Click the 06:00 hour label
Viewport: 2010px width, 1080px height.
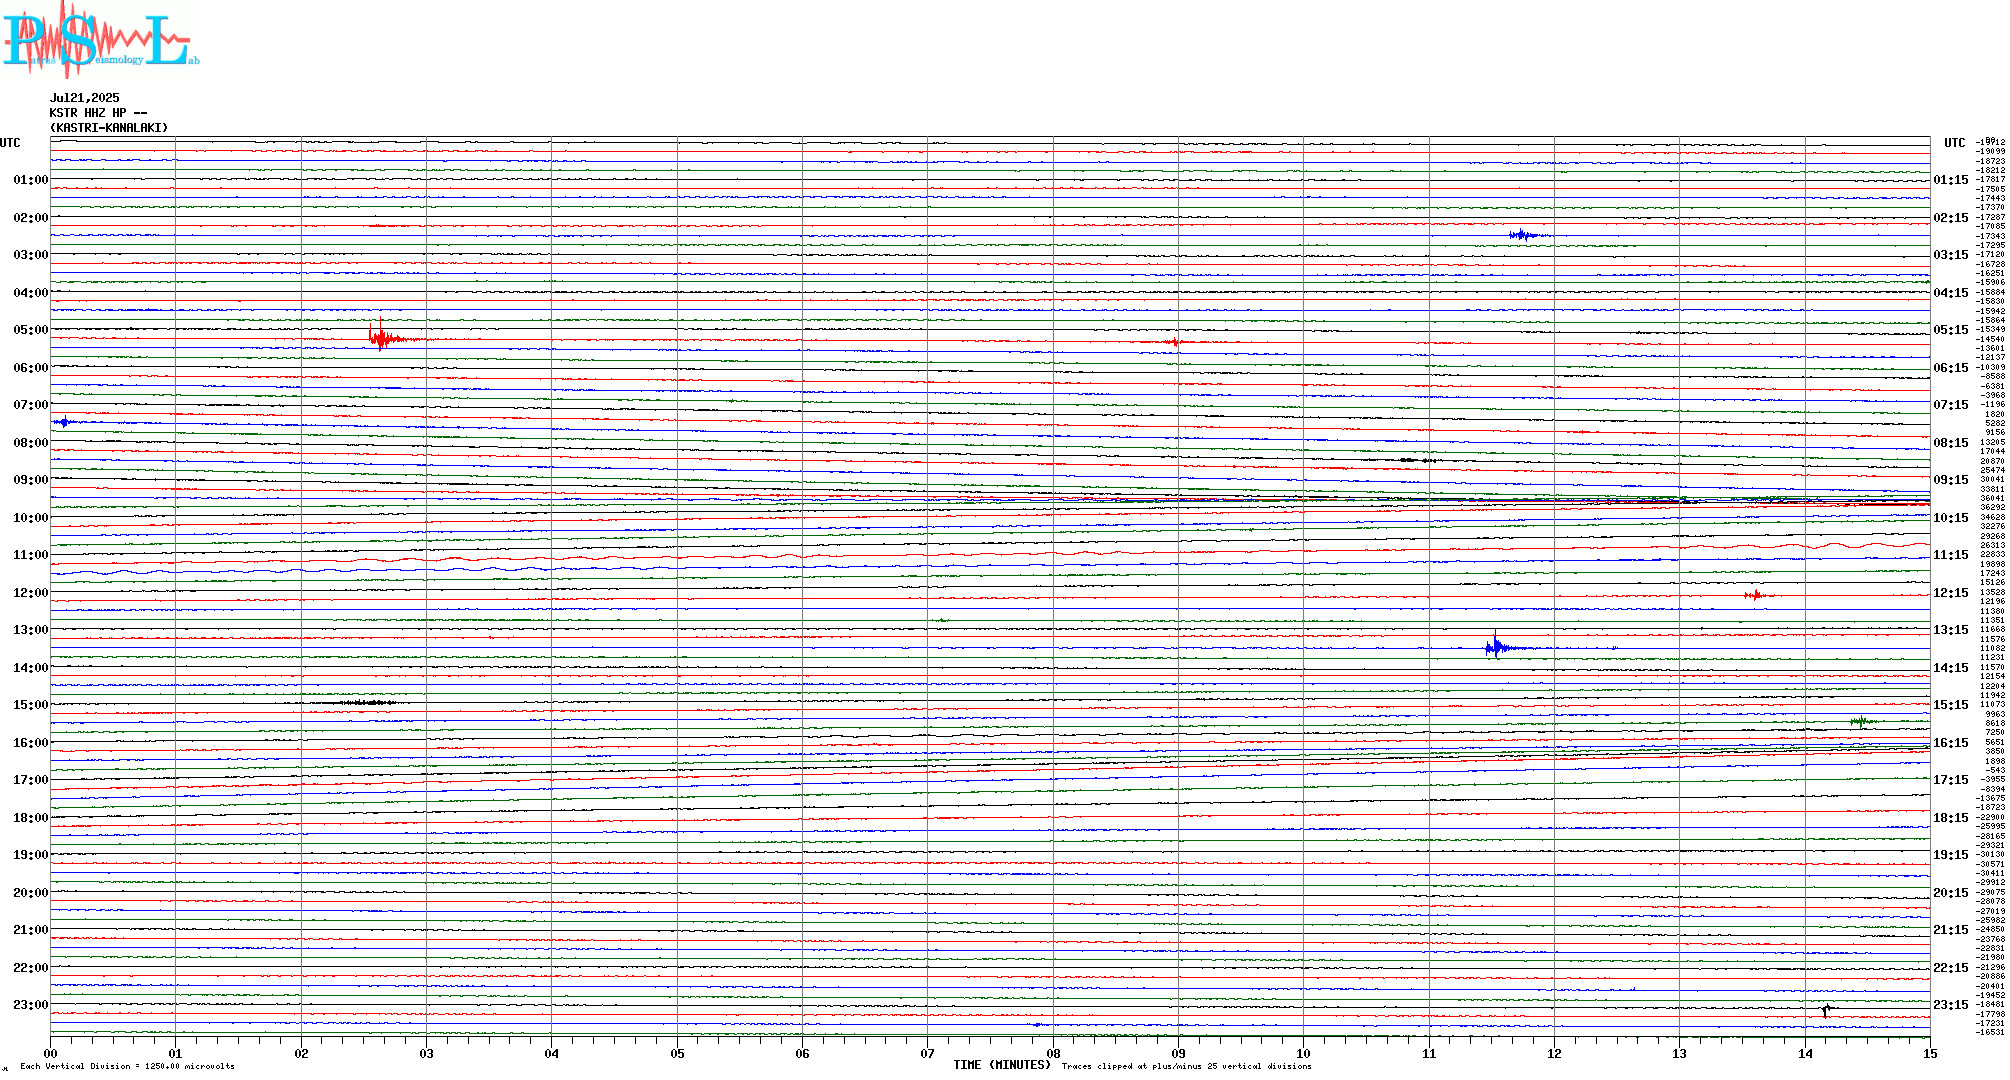click(x=31, y=368)
